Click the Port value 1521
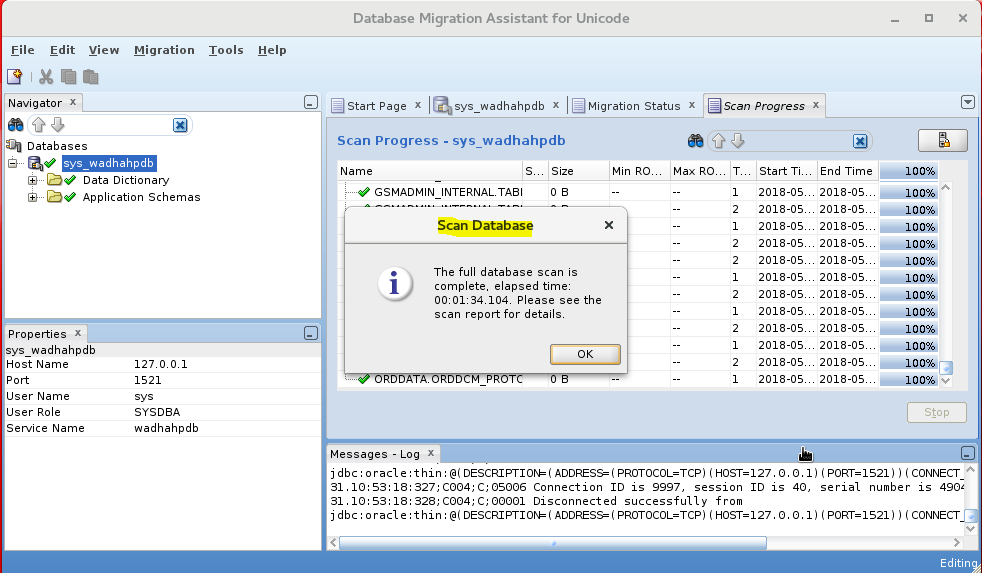 click(x=147, y=380)
